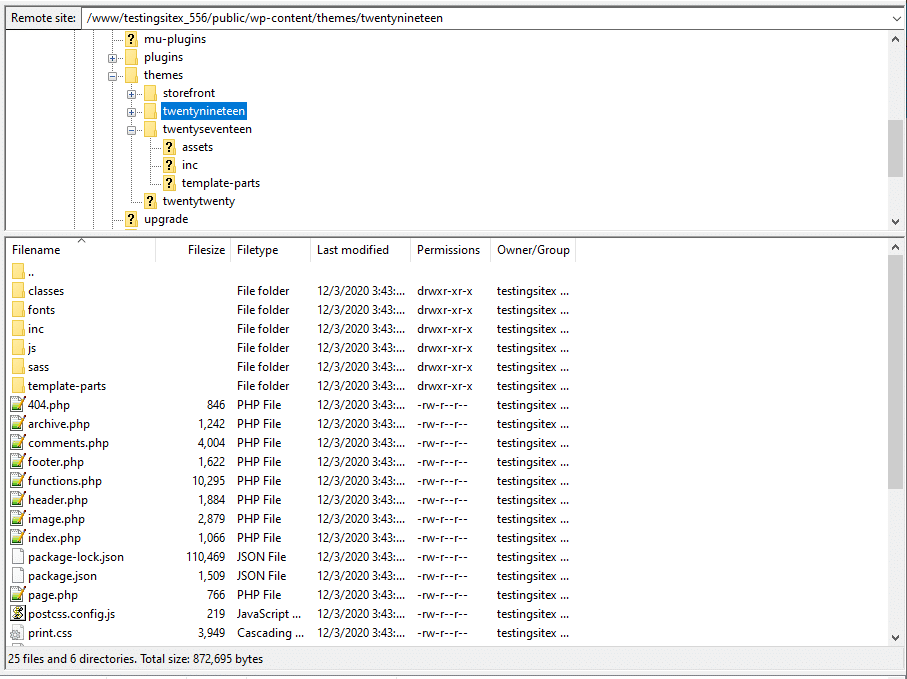Collapse the twentyseventeen folder node
Screen dimensions: 907x679
[131, 130]
